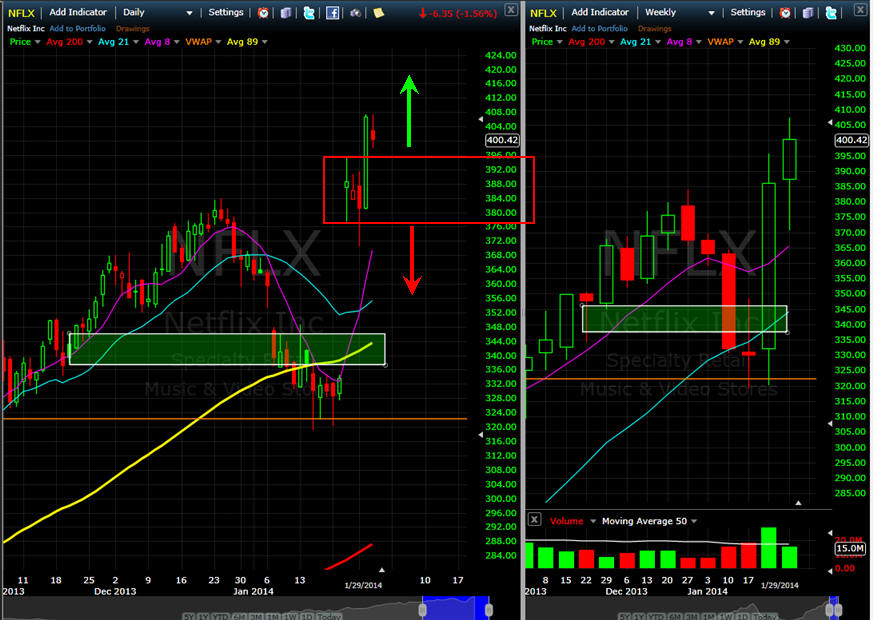Click the blue range slider on Daily timeline

coord(456,608)
